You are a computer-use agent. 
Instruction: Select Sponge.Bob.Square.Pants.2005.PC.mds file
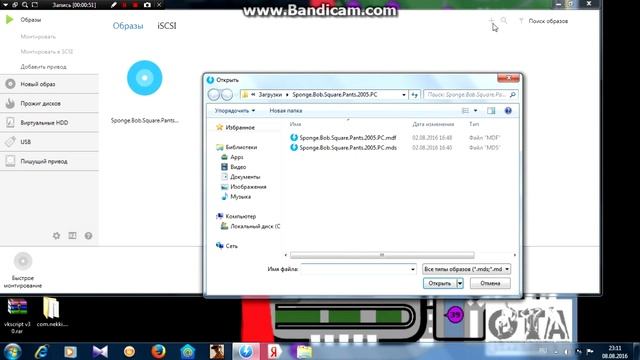point(343,148)
